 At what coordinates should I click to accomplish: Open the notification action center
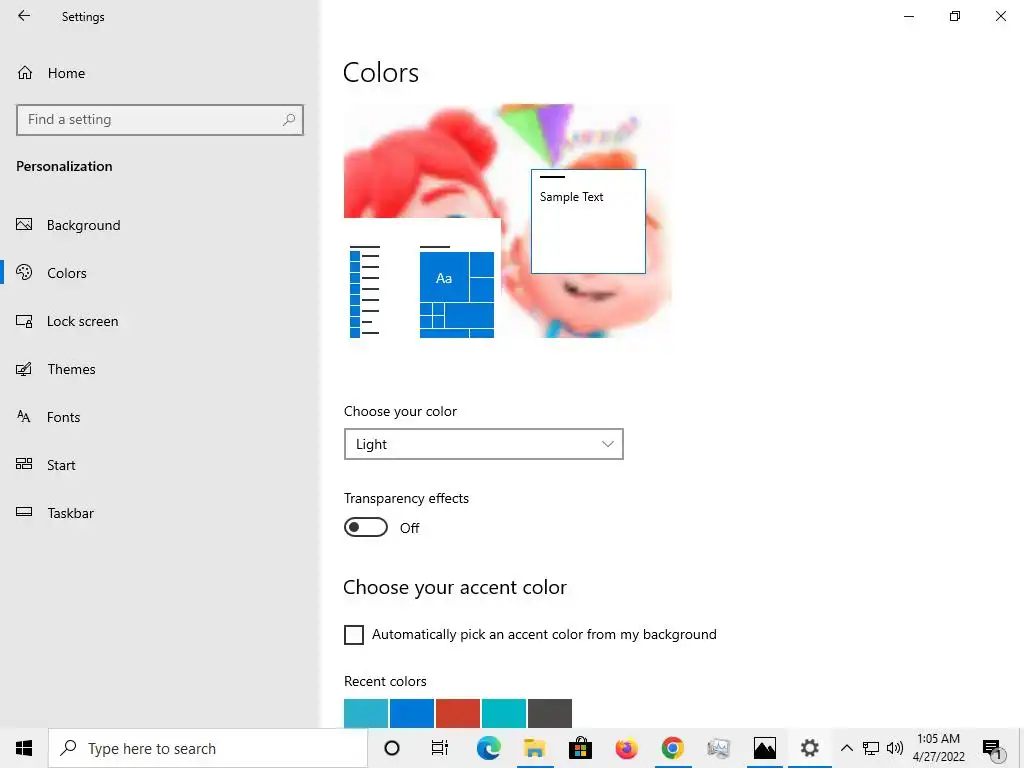(992, 748)
